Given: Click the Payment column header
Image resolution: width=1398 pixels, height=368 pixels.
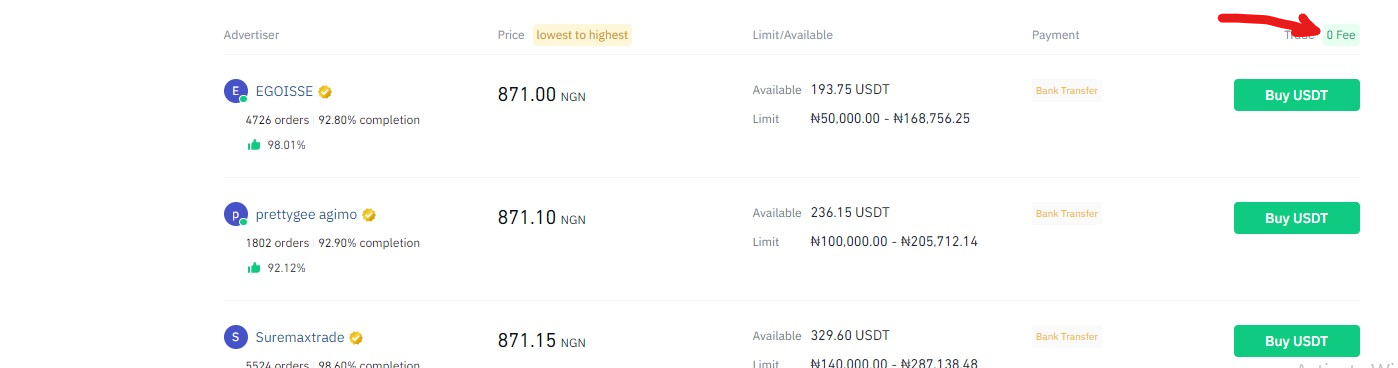Looking at the screenshot, I should coord(1055,35).
